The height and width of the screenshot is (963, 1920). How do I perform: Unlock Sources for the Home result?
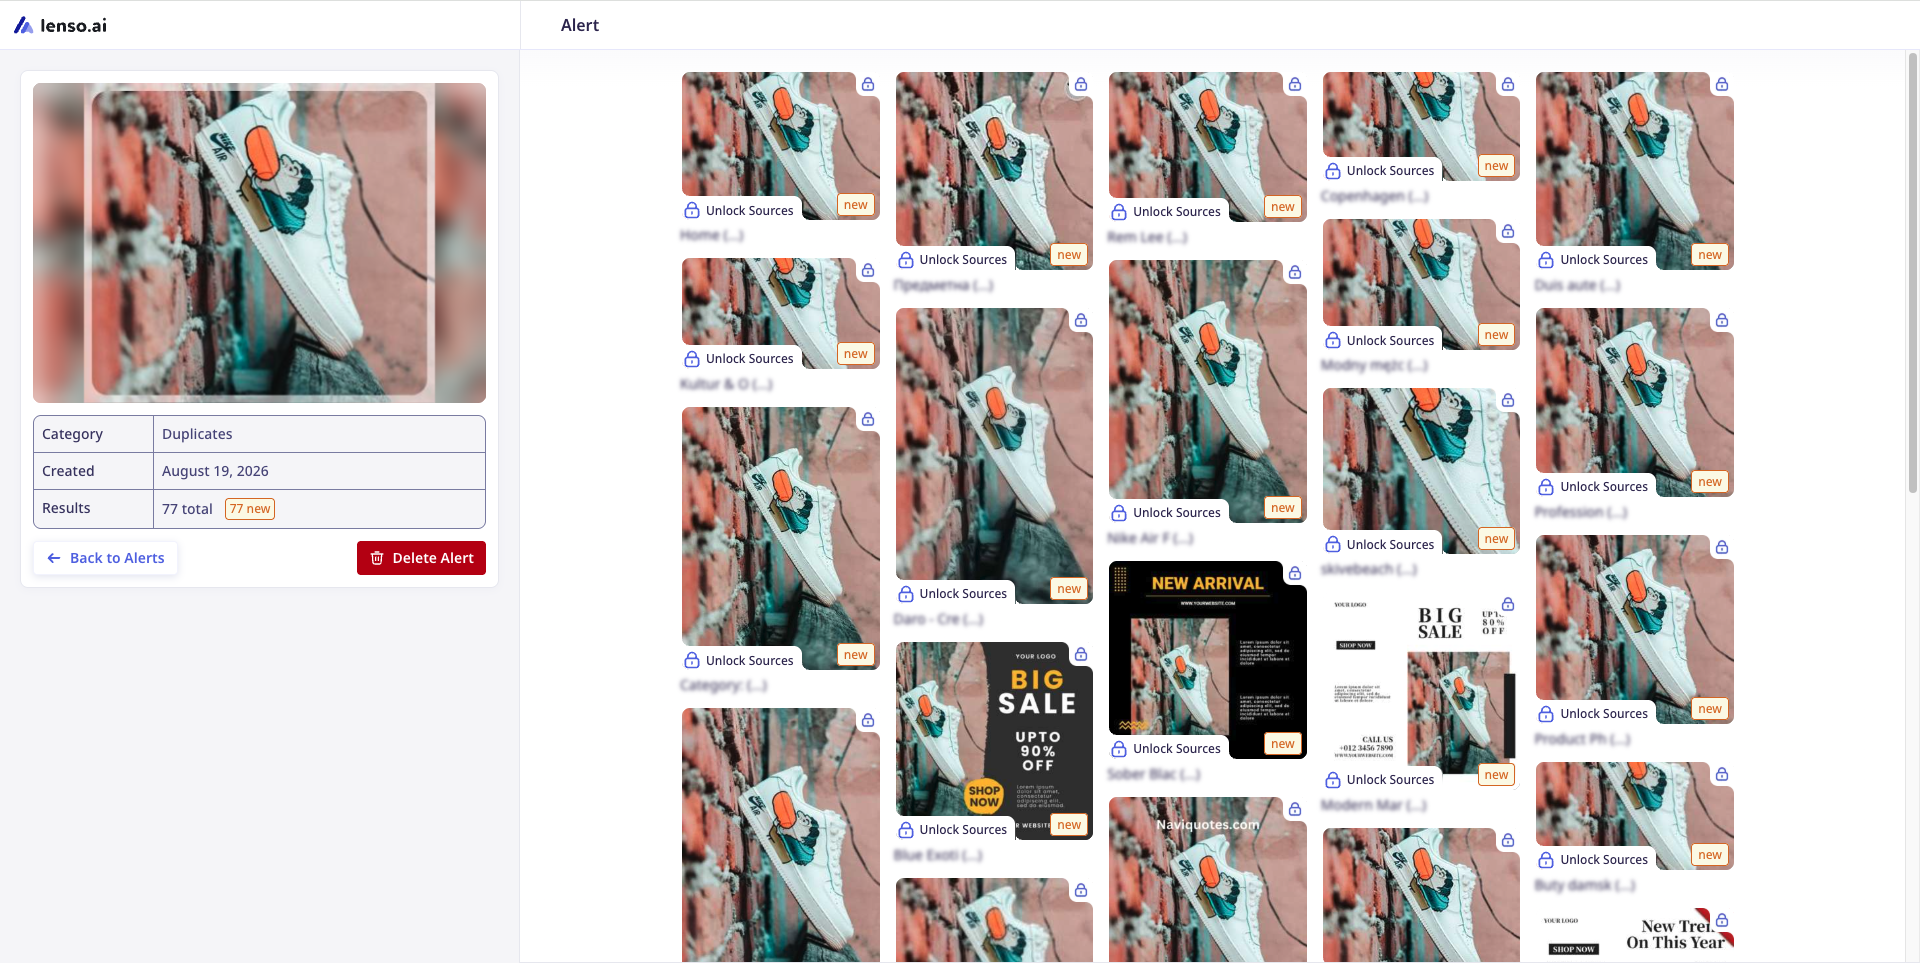[x=739, y=210]
